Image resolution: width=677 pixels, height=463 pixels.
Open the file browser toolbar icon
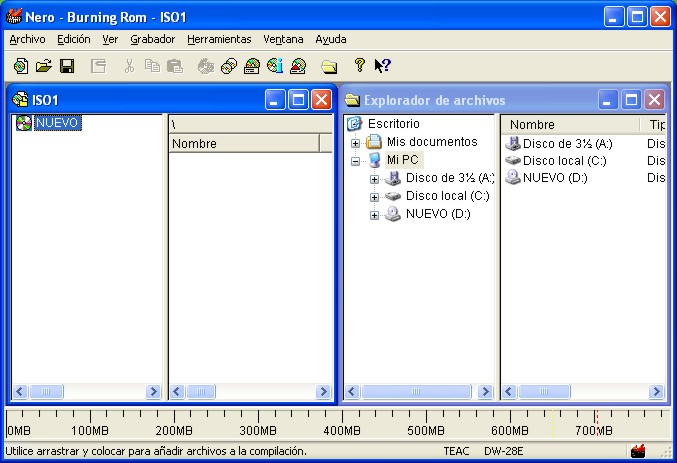pos(329,66)
